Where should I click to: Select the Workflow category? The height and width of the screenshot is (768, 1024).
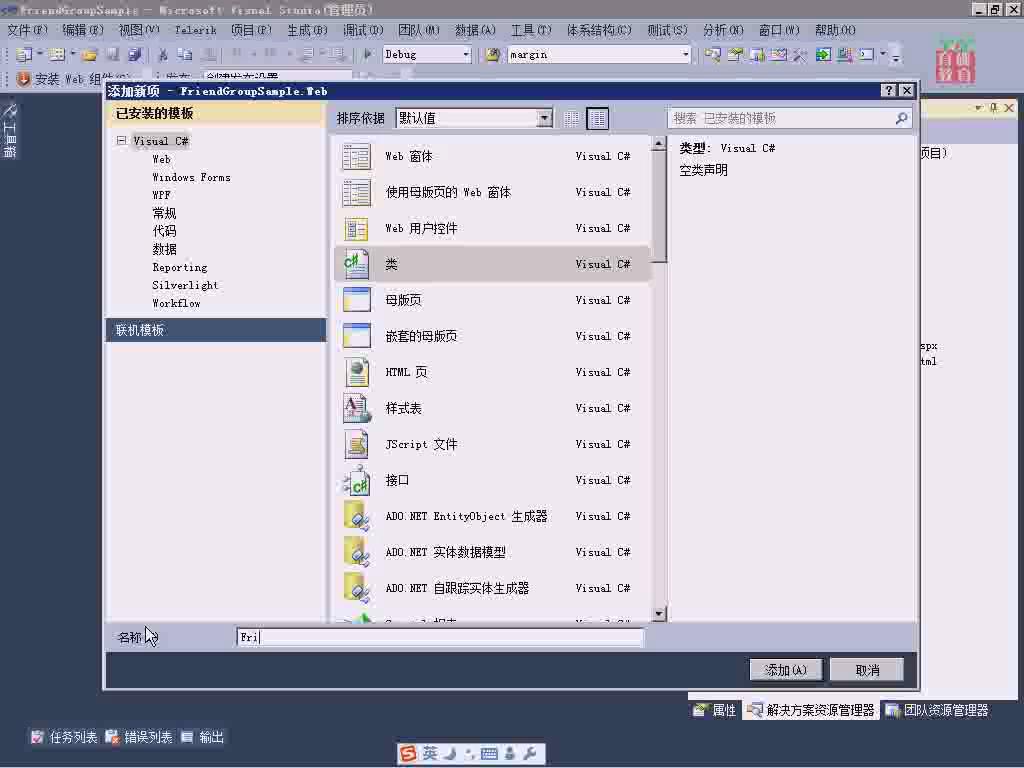point(176,304)
